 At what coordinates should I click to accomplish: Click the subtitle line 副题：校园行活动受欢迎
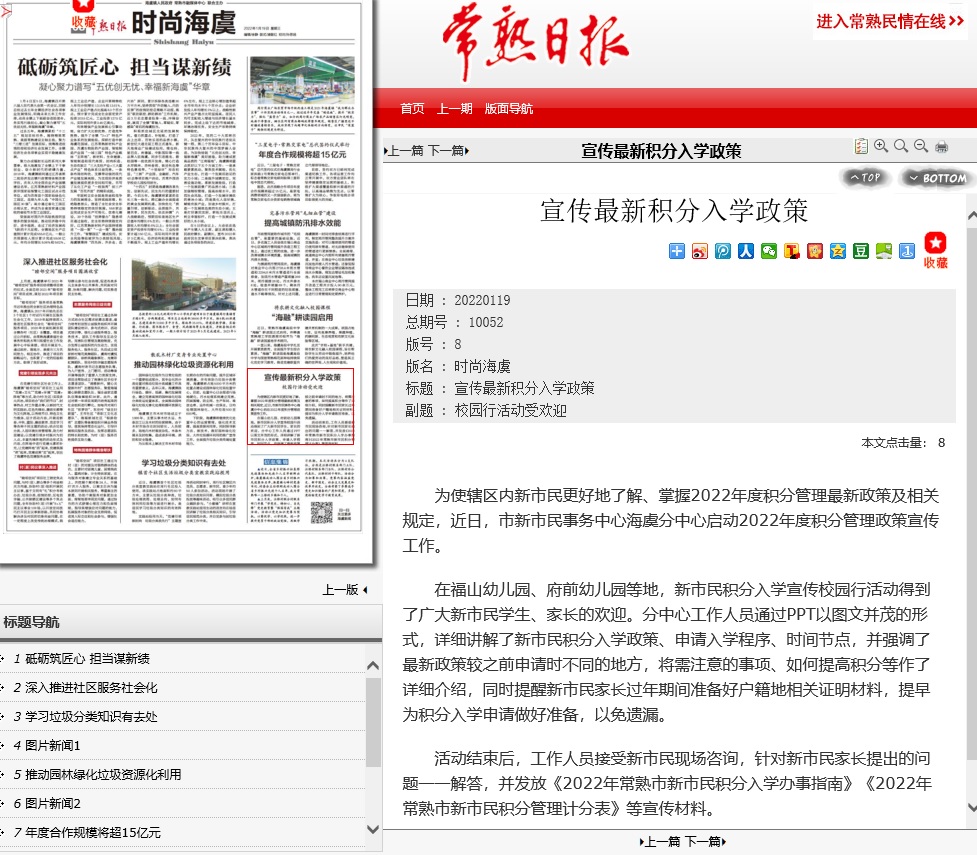(x=486, y=411)
